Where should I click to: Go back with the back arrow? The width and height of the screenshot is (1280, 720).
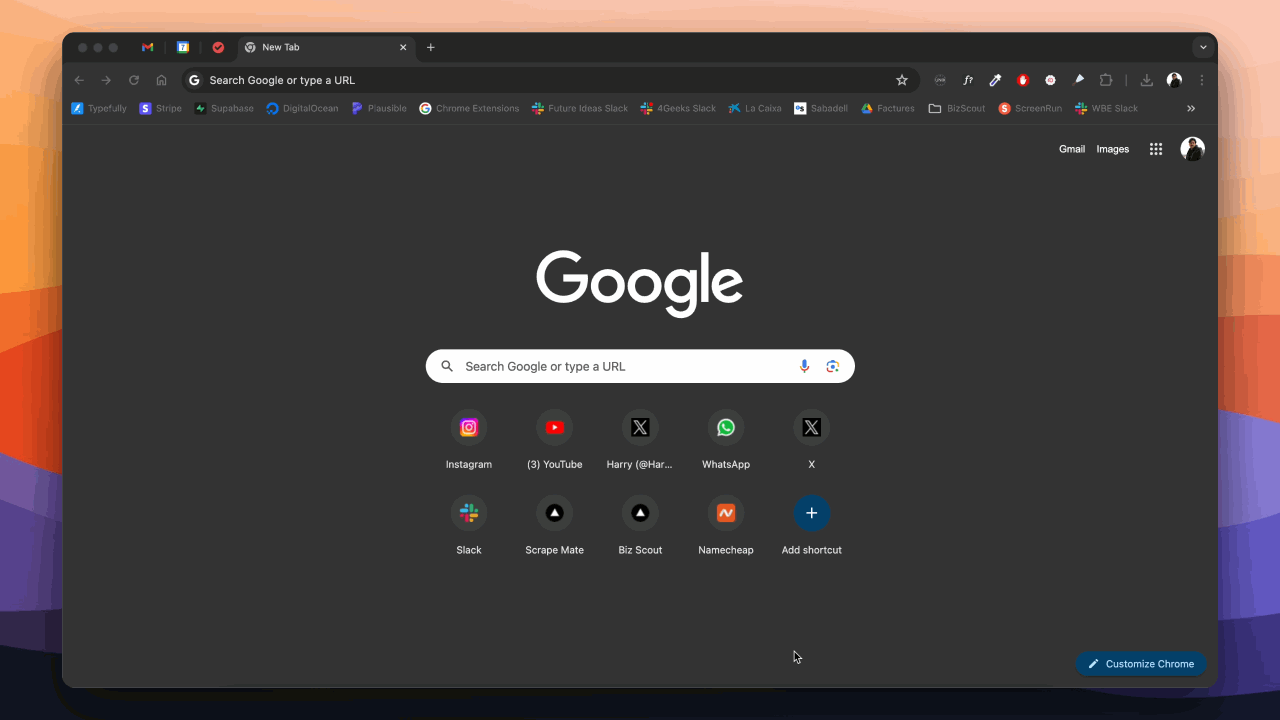(x=79, y=80)
